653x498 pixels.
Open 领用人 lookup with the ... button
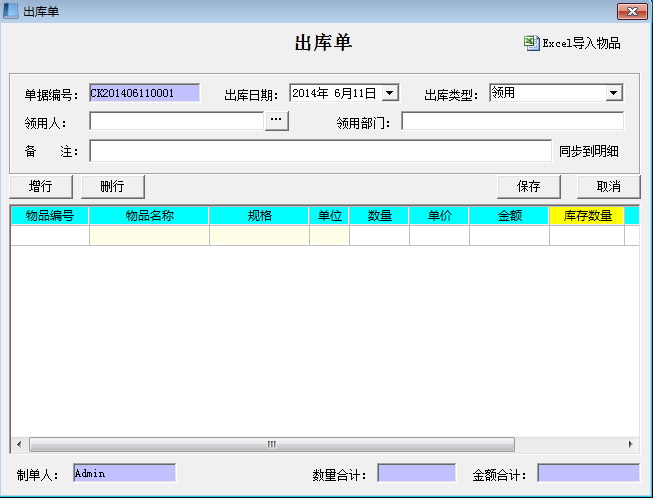pyautogui.click(x=276, y=121)
